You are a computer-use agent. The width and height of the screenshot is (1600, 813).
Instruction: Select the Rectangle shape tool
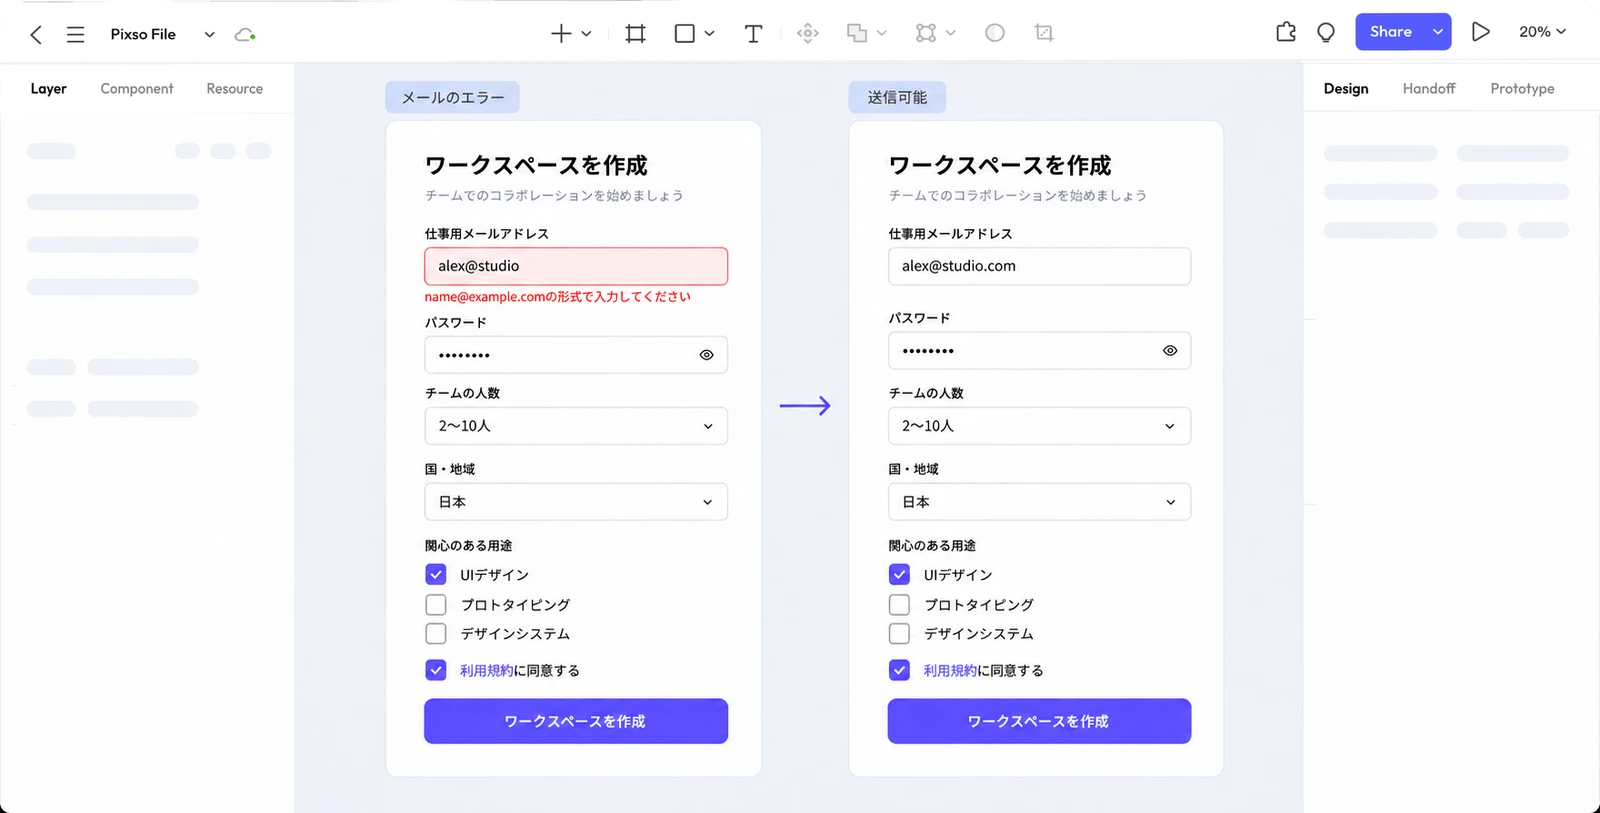[x=685, y=34]
